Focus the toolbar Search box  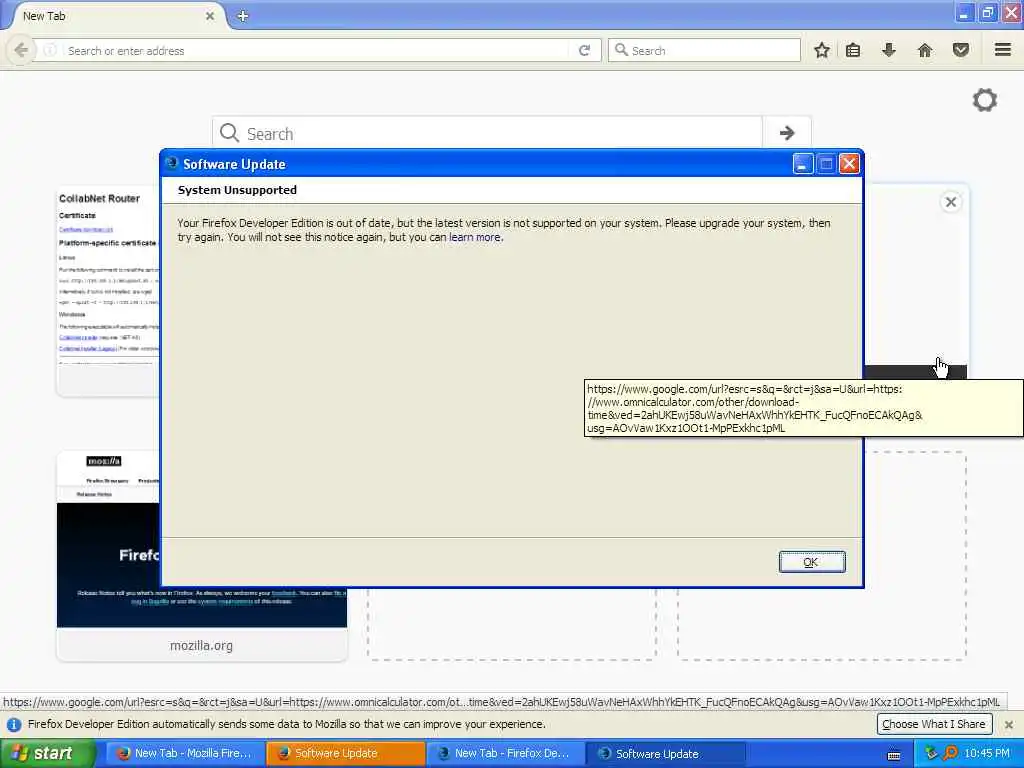704,50
